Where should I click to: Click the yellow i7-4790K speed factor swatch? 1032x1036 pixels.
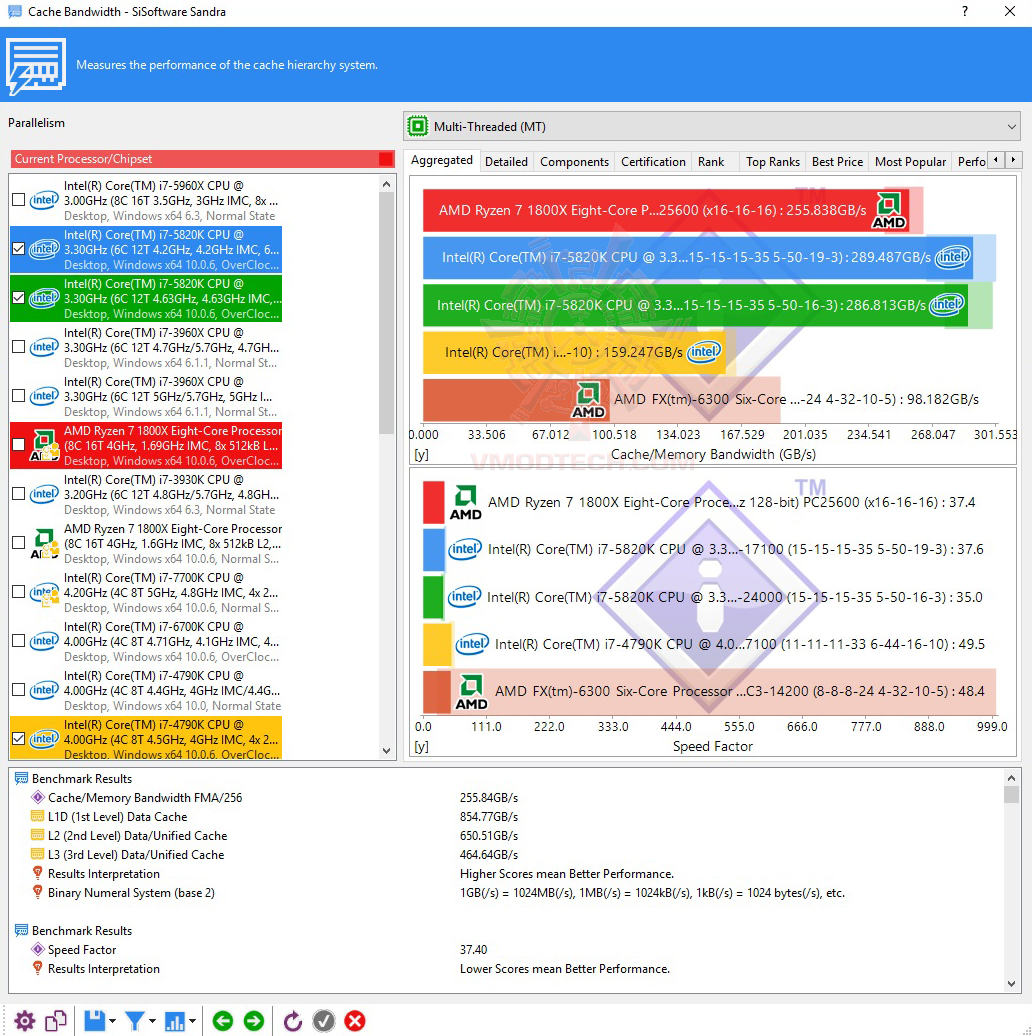pyautogui.click(x=436, y=644)
